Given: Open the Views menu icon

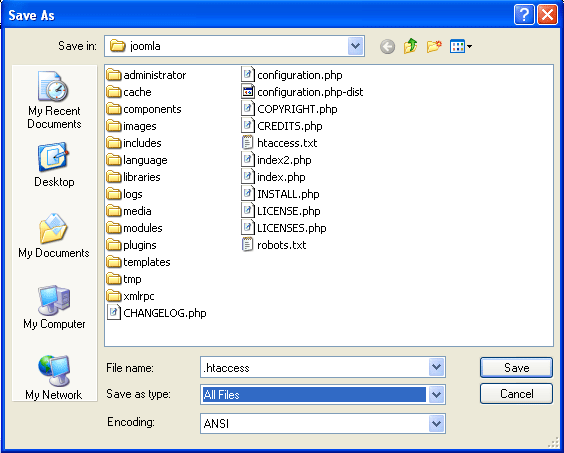Looking at the screenshot, I should (x=461, y=46).
